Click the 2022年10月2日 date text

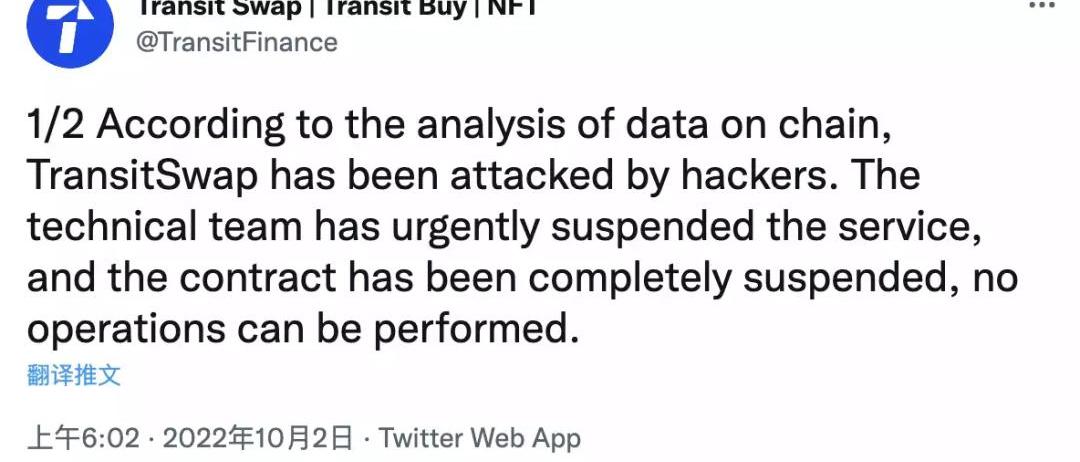257,437
